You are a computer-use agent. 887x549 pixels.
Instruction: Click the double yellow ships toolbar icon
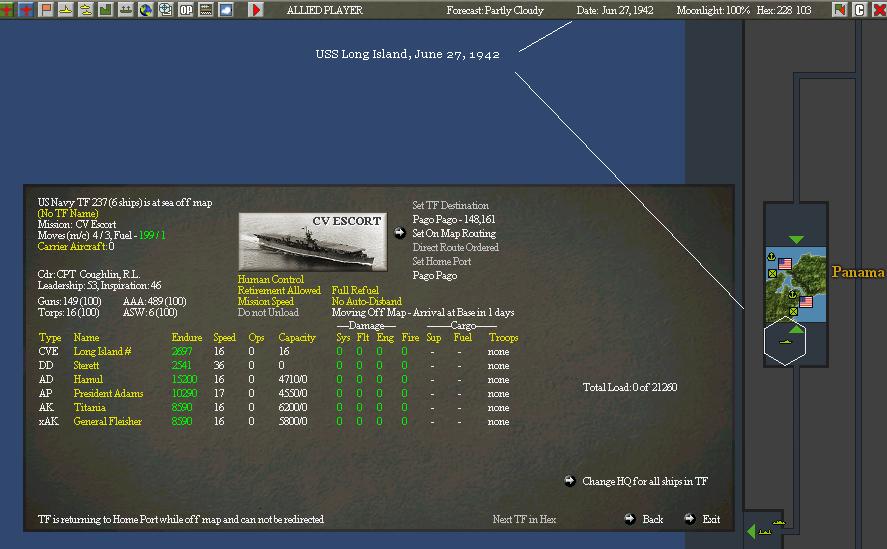pos(85,9)
